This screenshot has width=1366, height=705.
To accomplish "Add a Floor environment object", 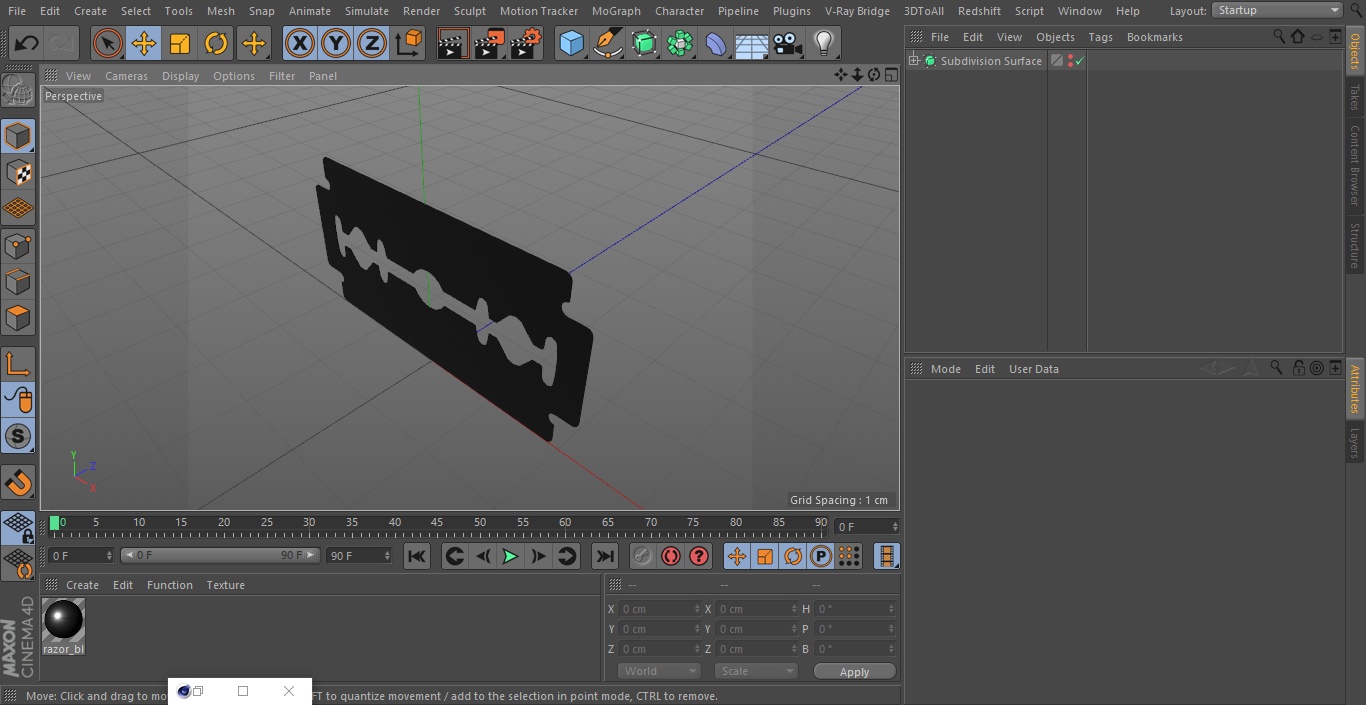I will click(x=751, y=43).
